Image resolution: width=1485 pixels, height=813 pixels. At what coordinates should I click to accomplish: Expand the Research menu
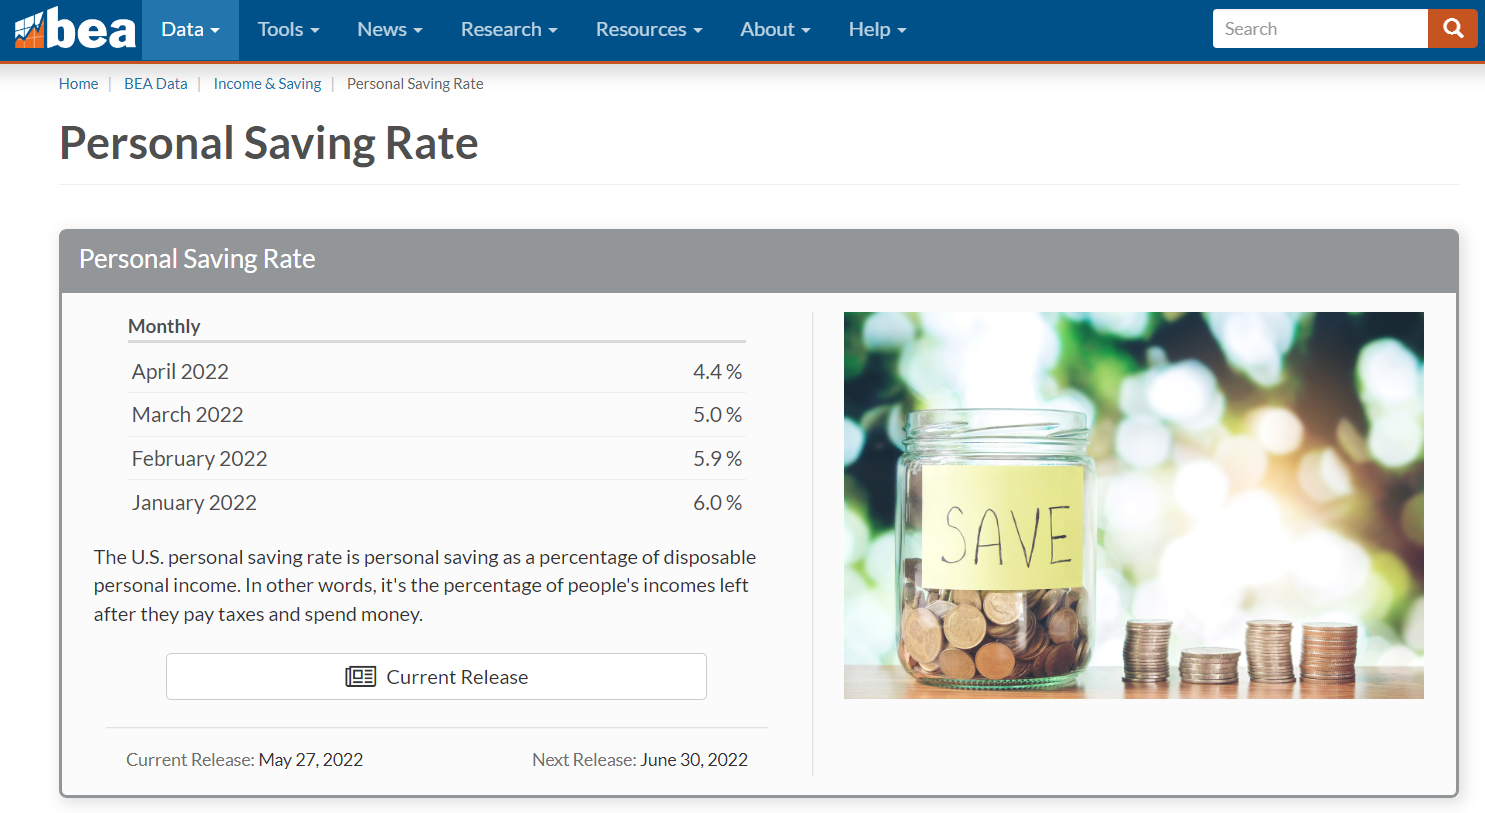(x=509, y=30)
